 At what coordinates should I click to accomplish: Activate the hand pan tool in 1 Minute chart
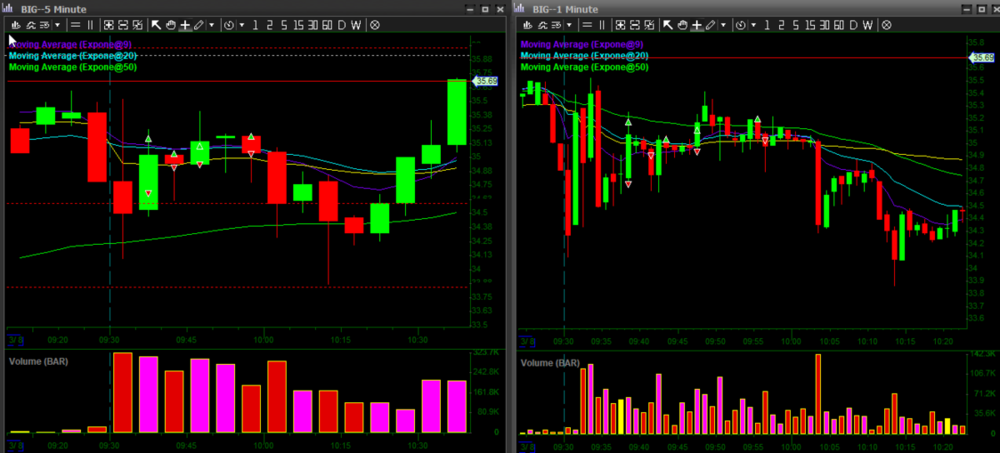click(682, 24)
